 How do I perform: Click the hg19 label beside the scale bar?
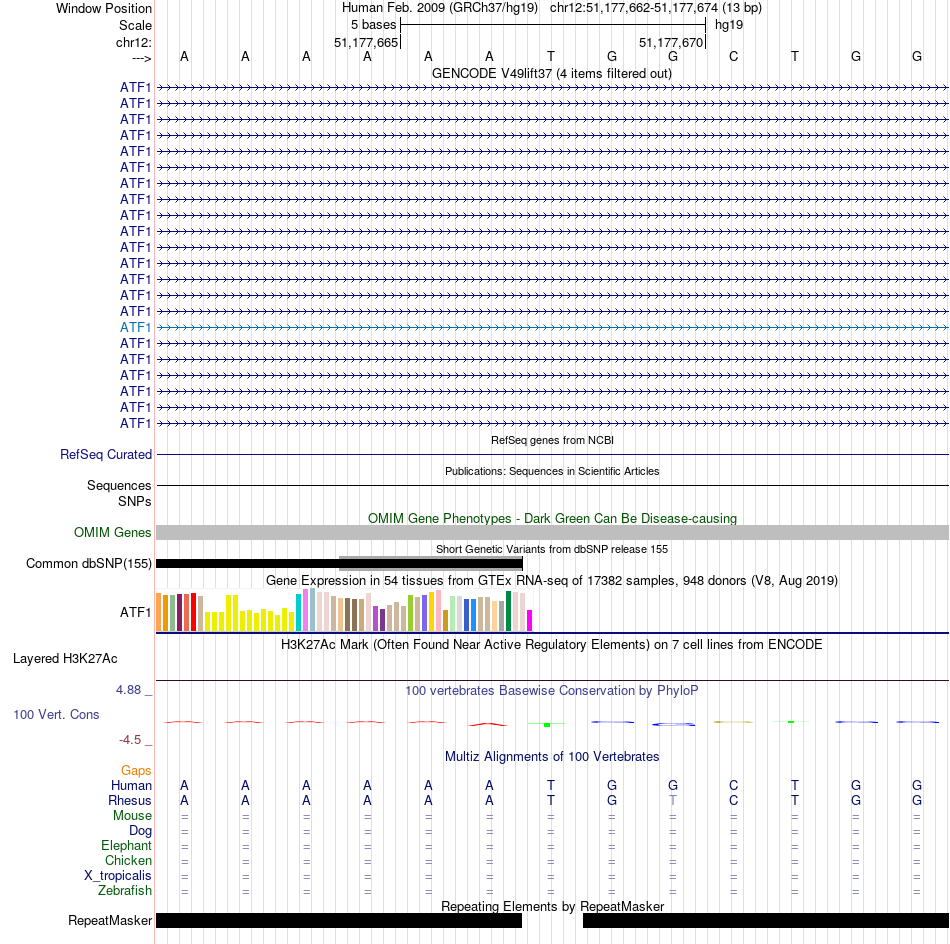tap(729, 25)
